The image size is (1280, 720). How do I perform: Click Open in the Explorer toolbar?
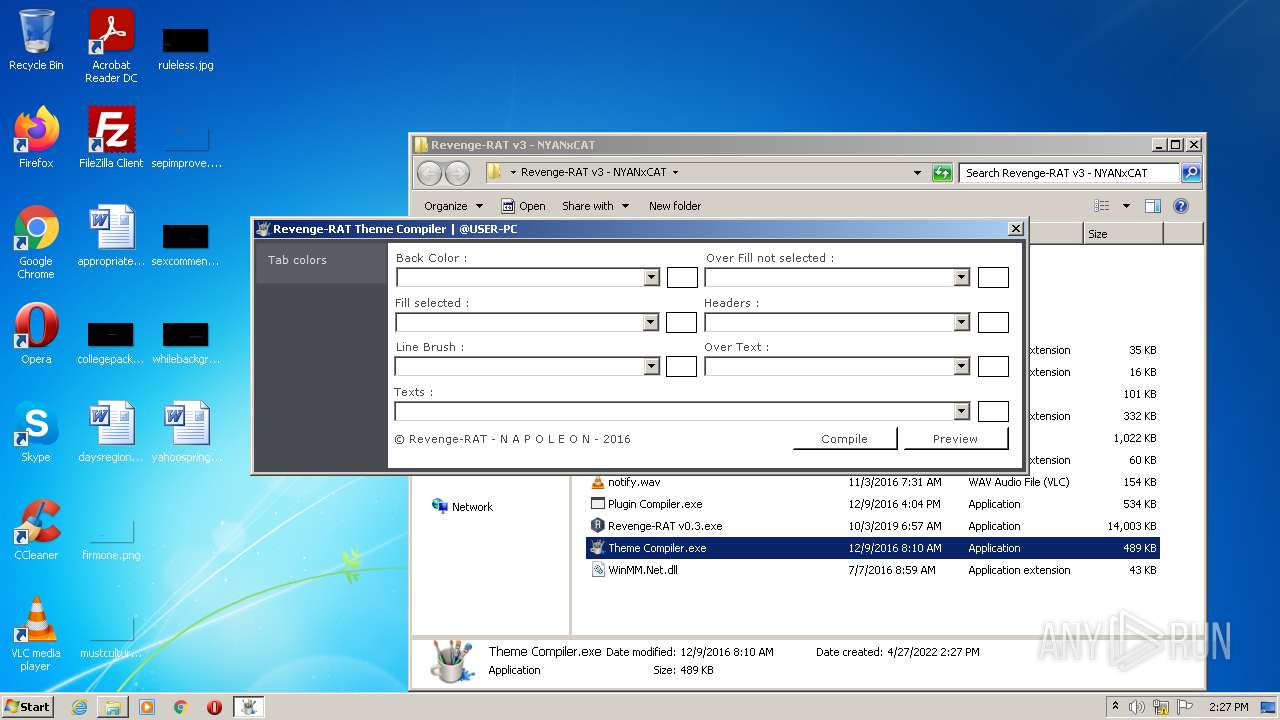523,206
